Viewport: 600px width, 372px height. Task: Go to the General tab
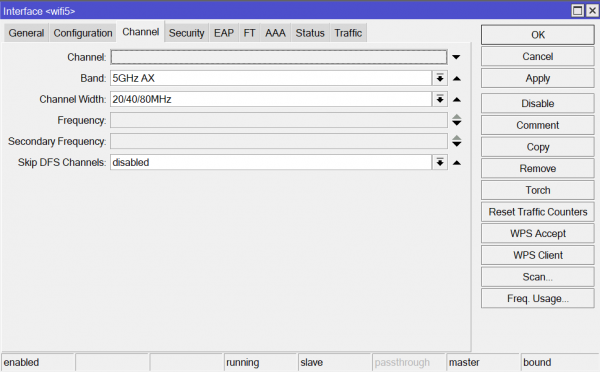tap(26, 33)
